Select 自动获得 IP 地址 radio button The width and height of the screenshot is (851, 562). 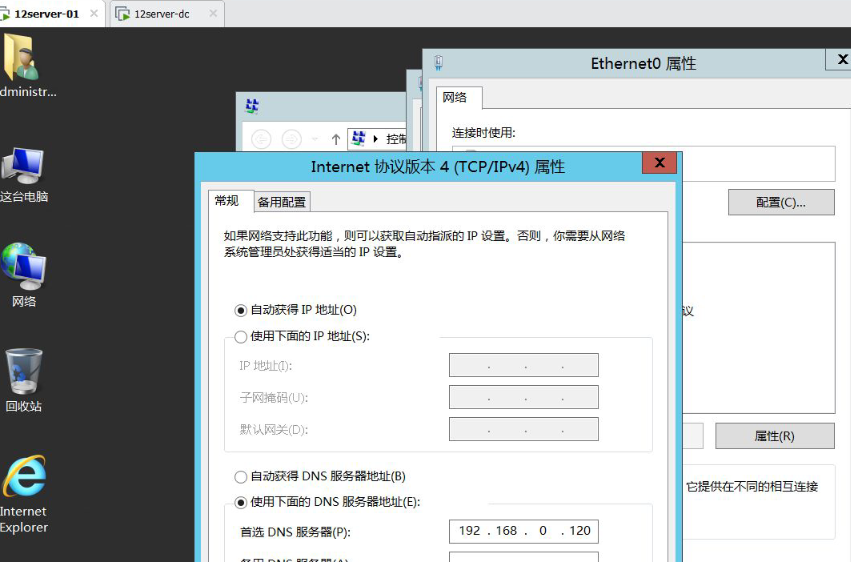click(x=240, y=310)
